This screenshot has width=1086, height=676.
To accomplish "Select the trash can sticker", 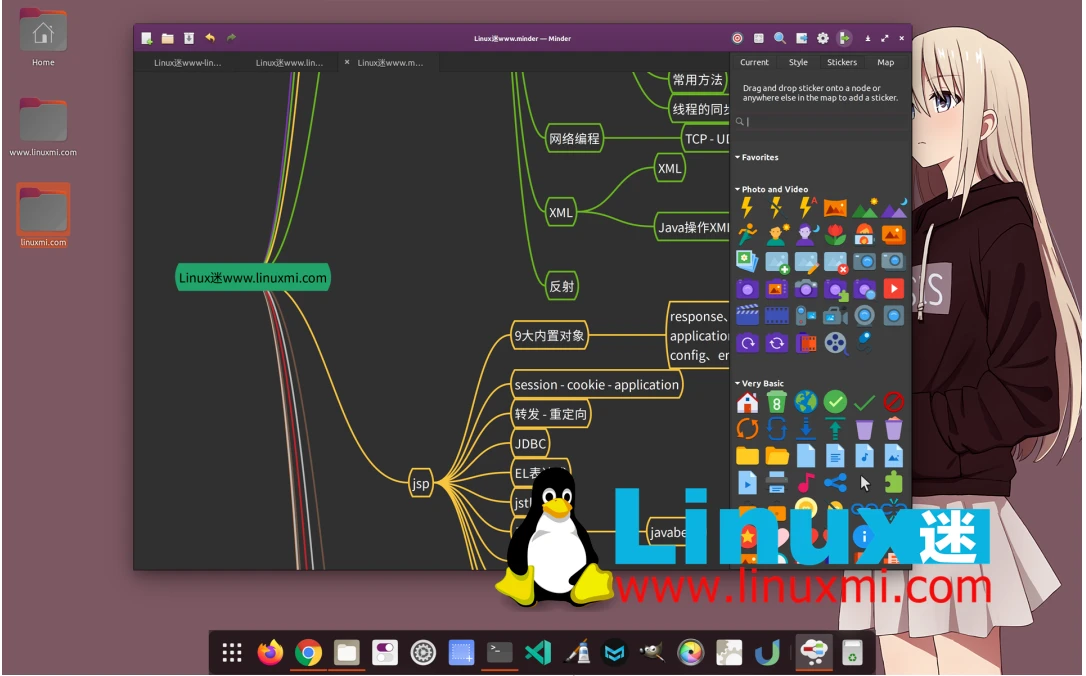I will (865, 428).
